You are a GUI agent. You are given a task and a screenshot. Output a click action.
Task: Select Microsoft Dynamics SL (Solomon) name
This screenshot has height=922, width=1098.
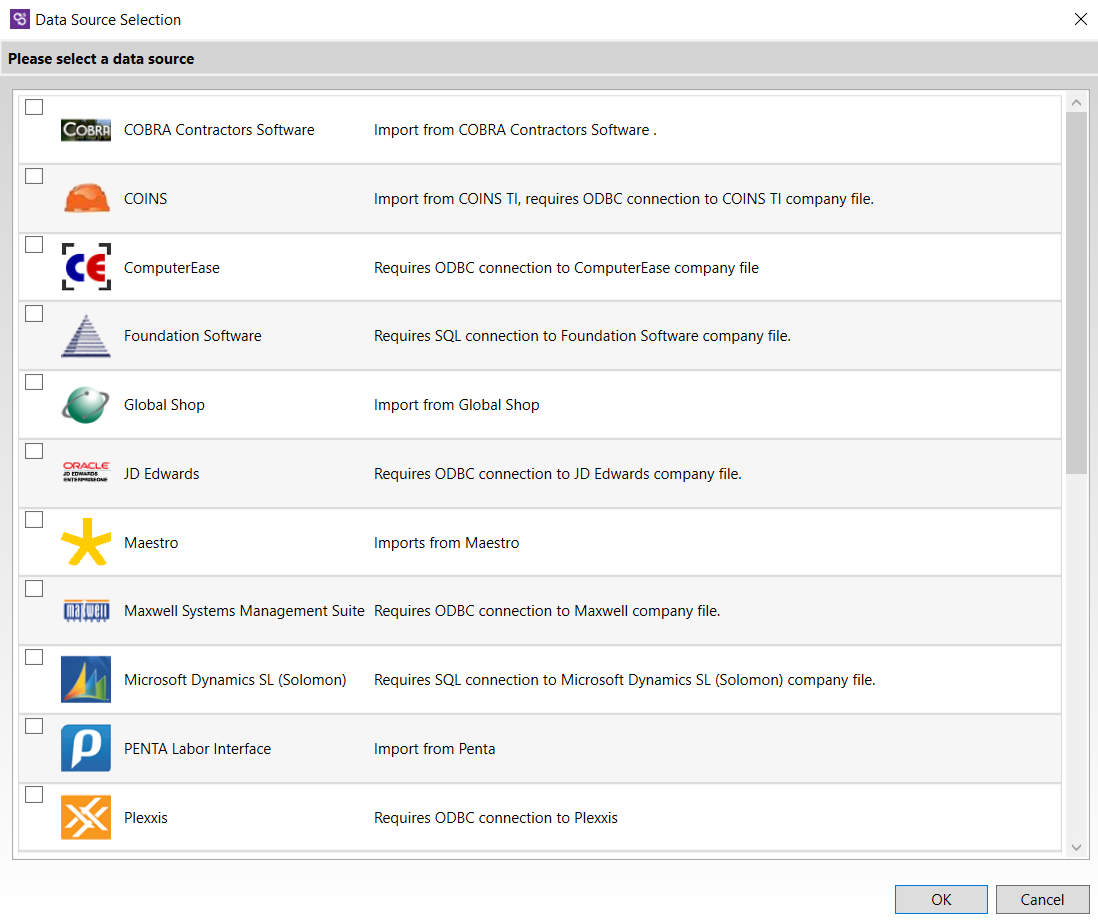pyautogui.click(x=235, y=680)
